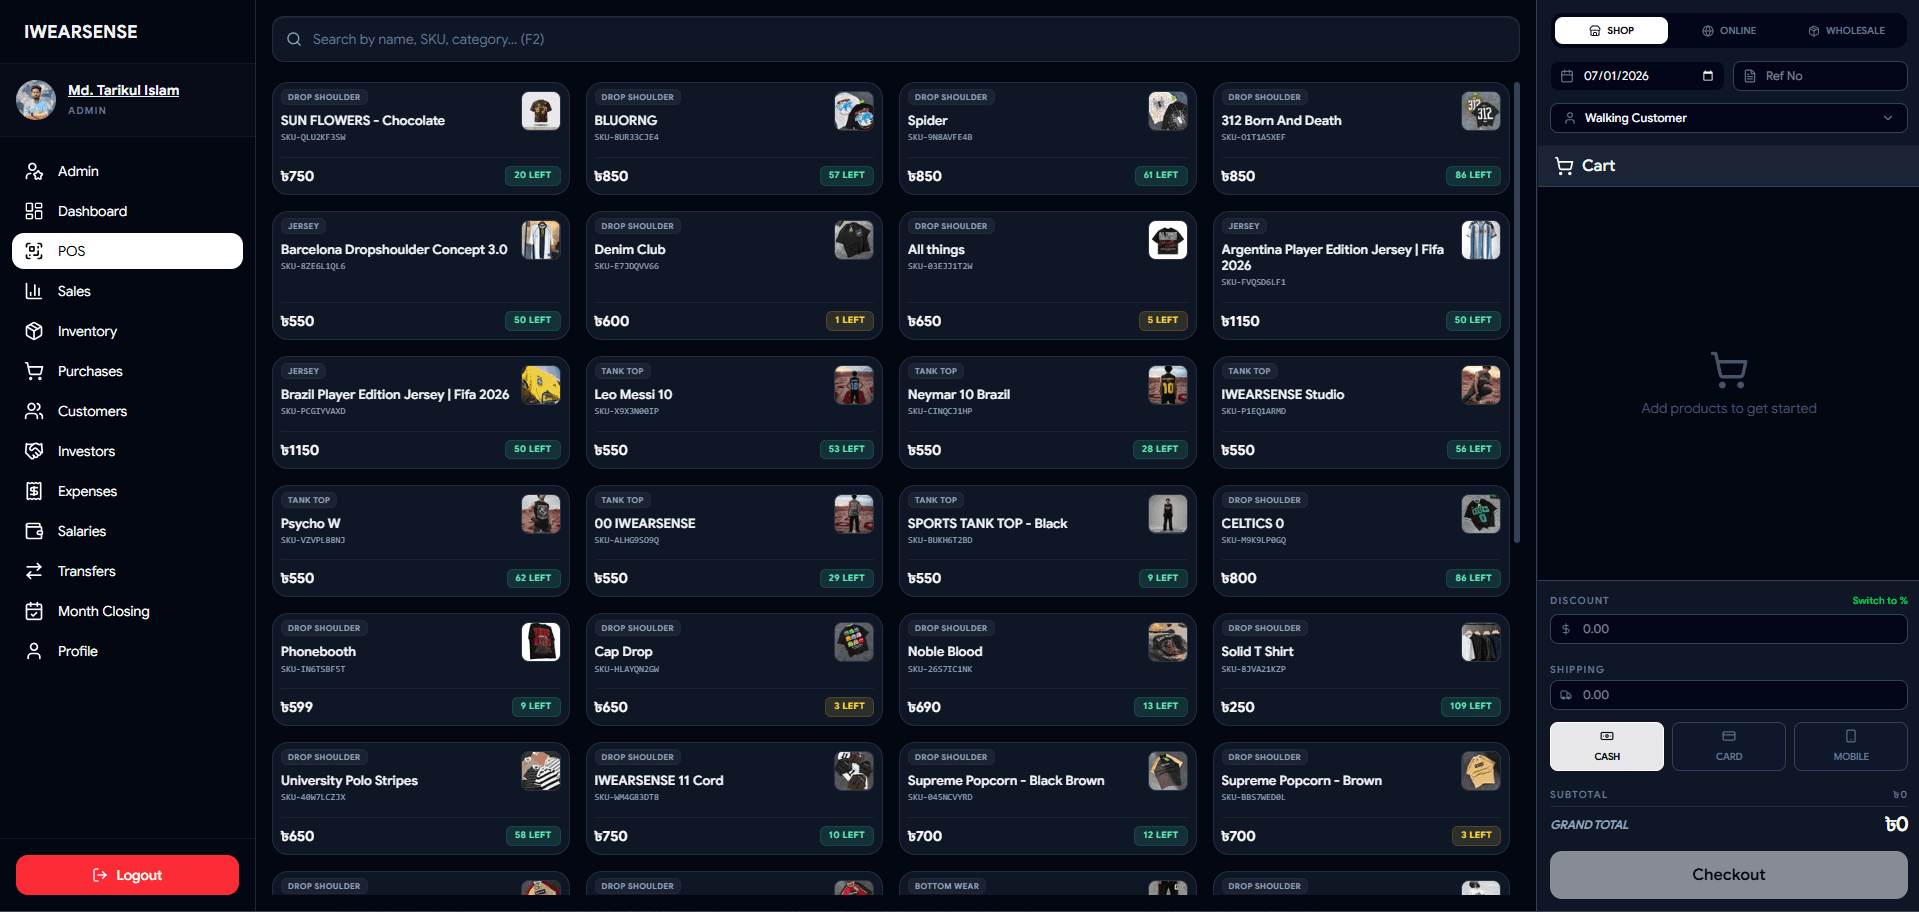Click Supreme Popcorn - Black Brown thumbnail

click(x=1168, y=771)
